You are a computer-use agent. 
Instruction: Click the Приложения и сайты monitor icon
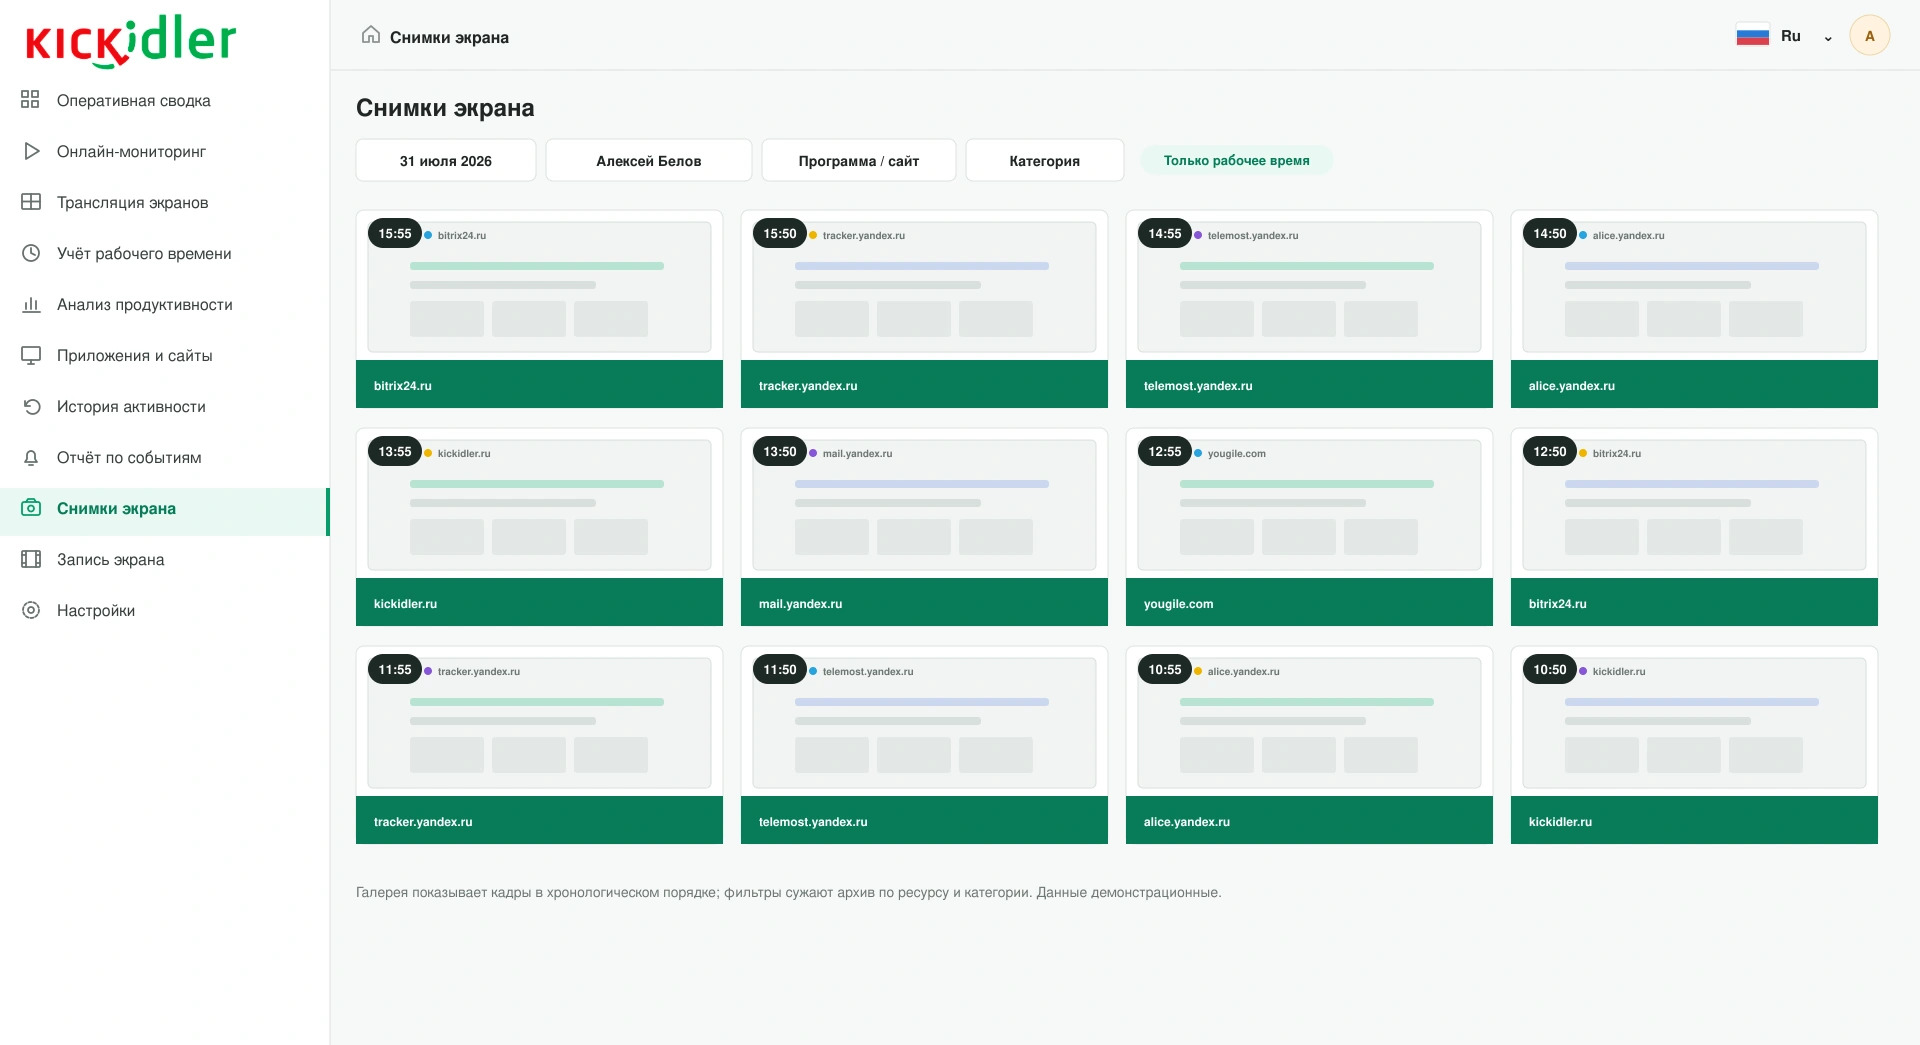[31, 355]
